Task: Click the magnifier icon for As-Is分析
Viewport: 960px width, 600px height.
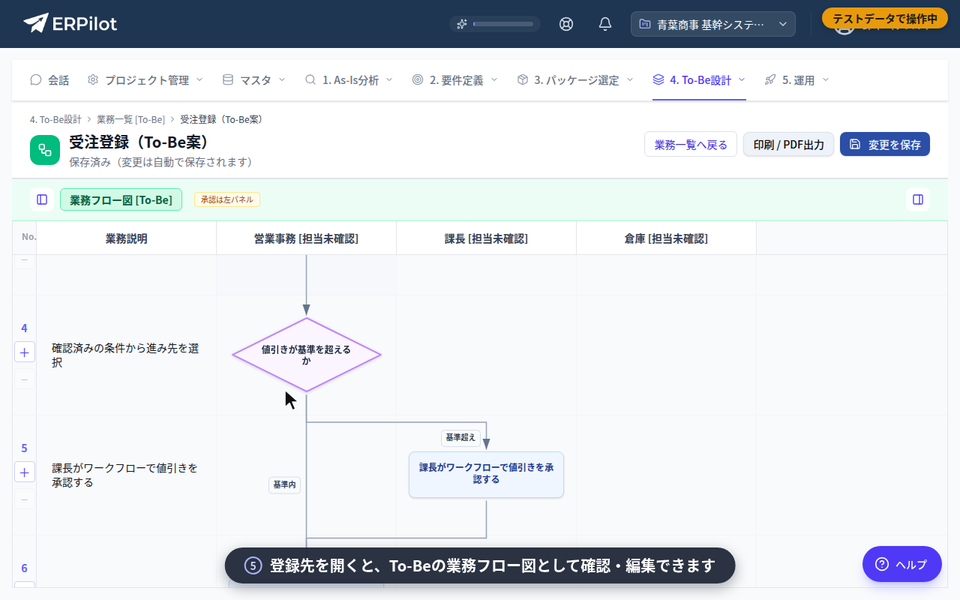Action: click(x=310, y=80)
